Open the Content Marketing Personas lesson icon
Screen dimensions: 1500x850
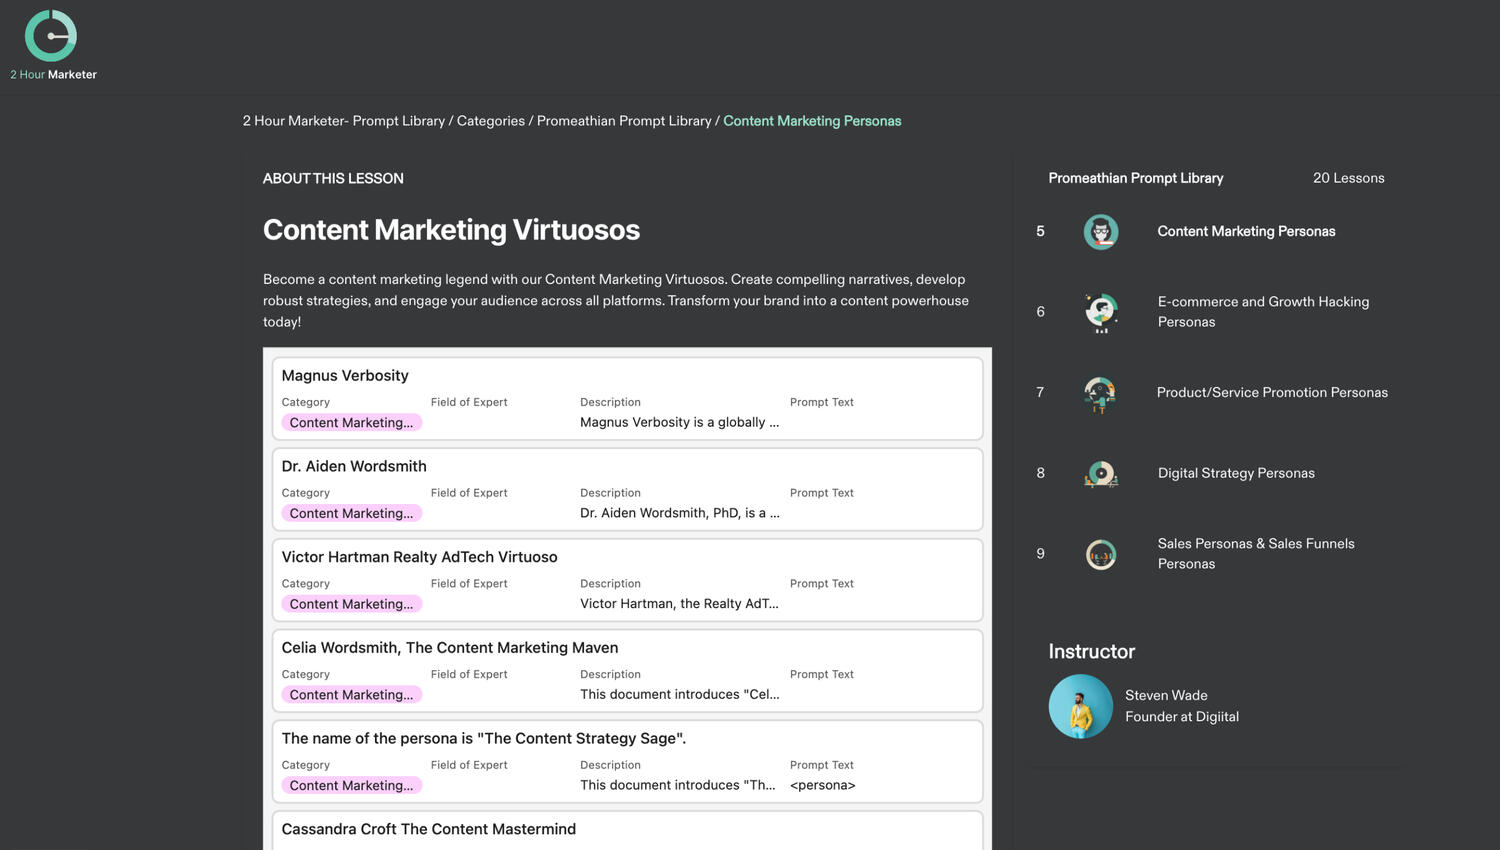click(x=1100, y=232)
